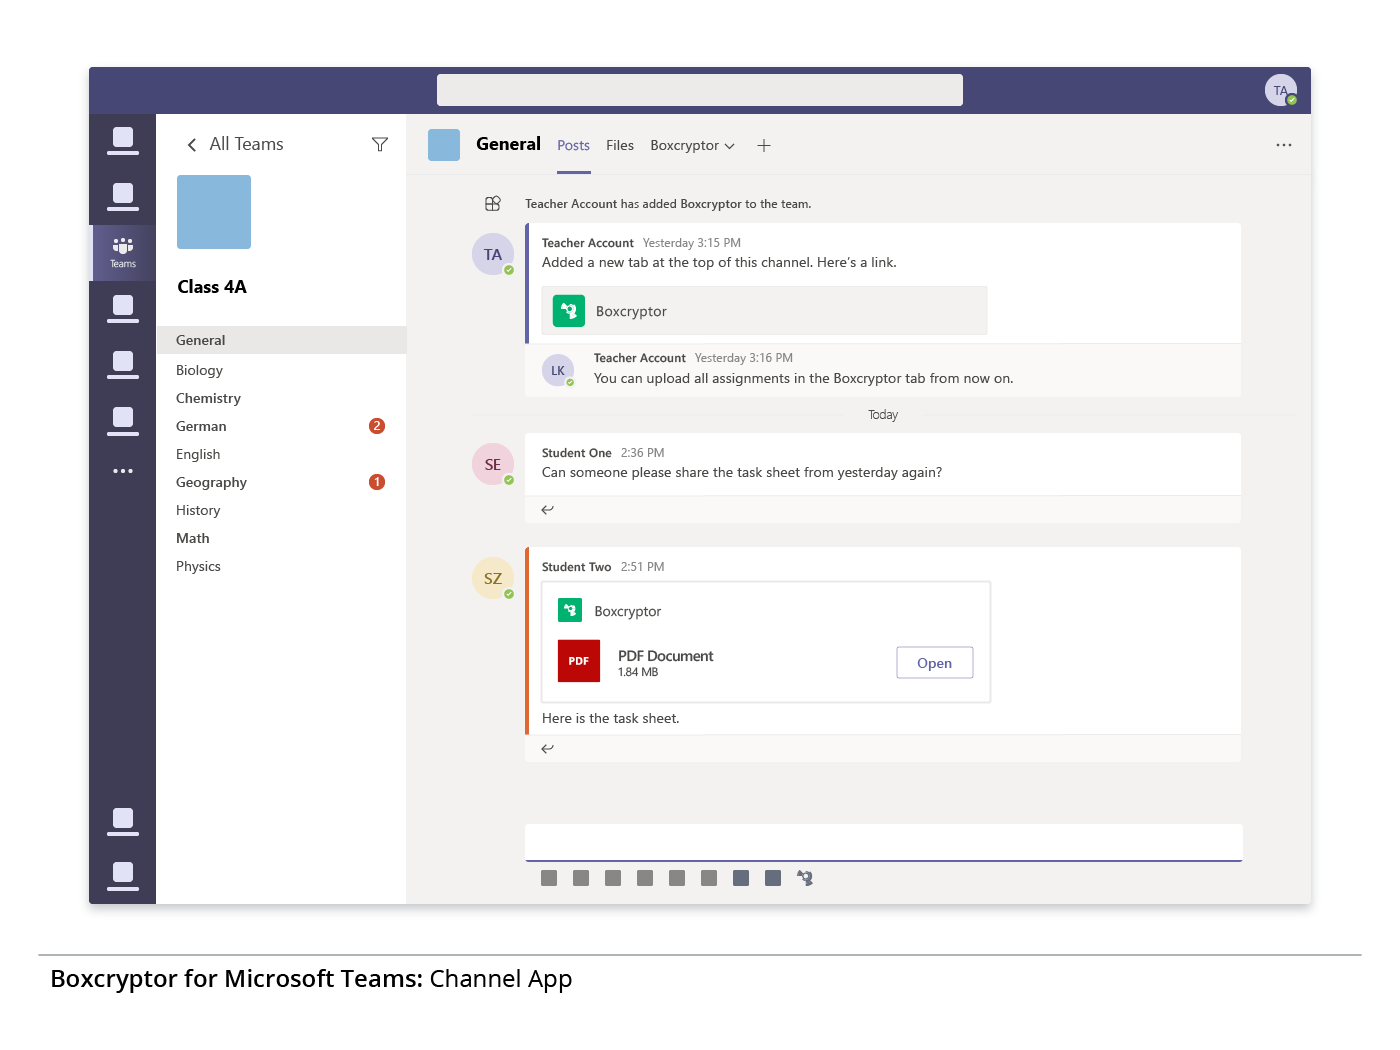Screen dimensions: 1400x1050
Task: Click the '2:51 PM' timestamp
Action: 643,567
